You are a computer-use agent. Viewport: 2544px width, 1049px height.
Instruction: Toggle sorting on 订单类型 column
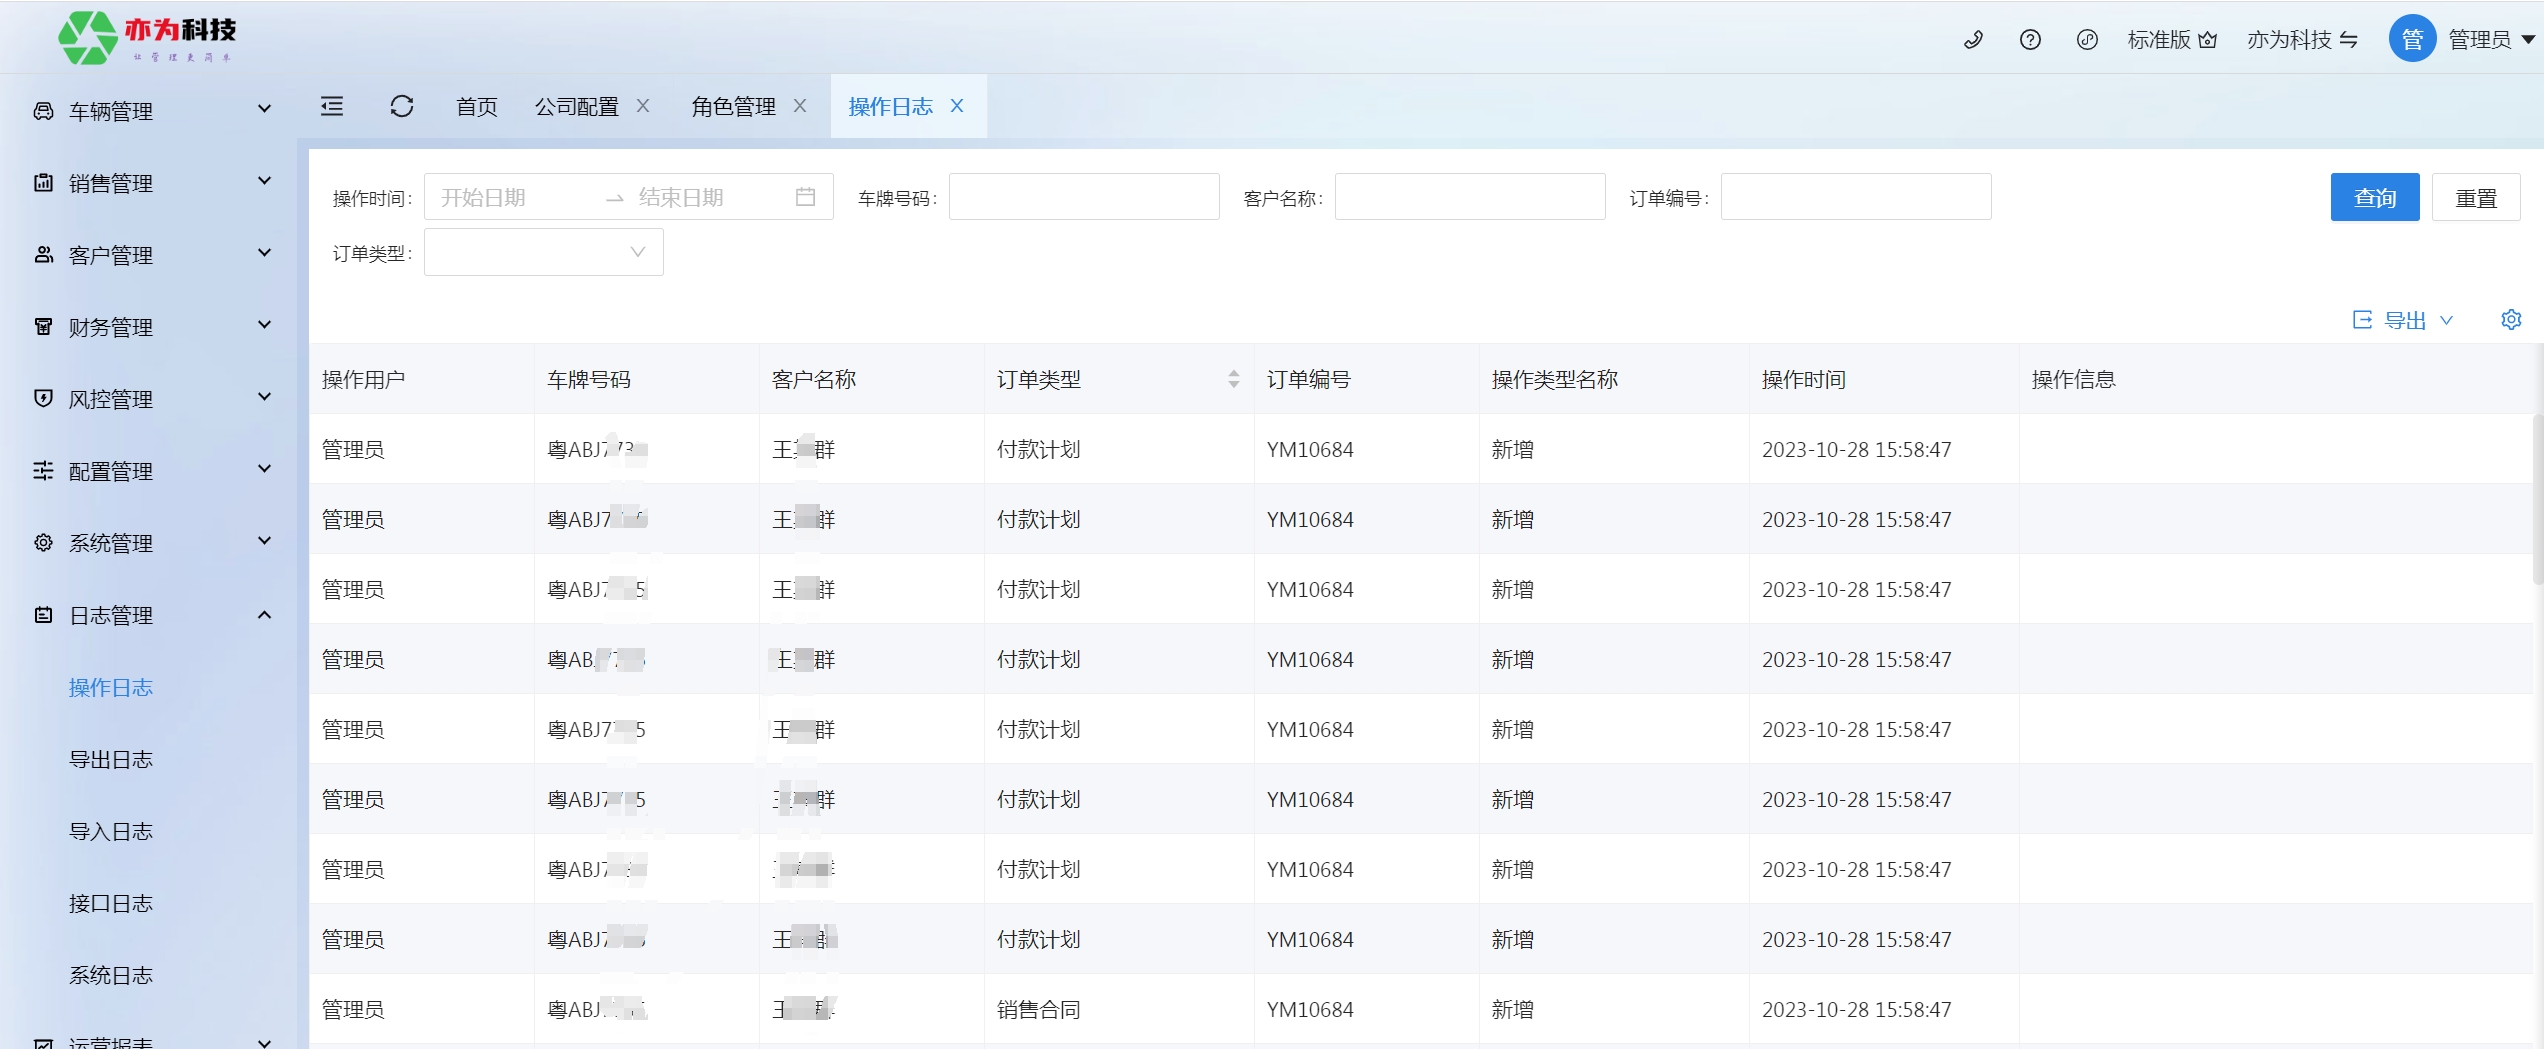click(1233, 379)
